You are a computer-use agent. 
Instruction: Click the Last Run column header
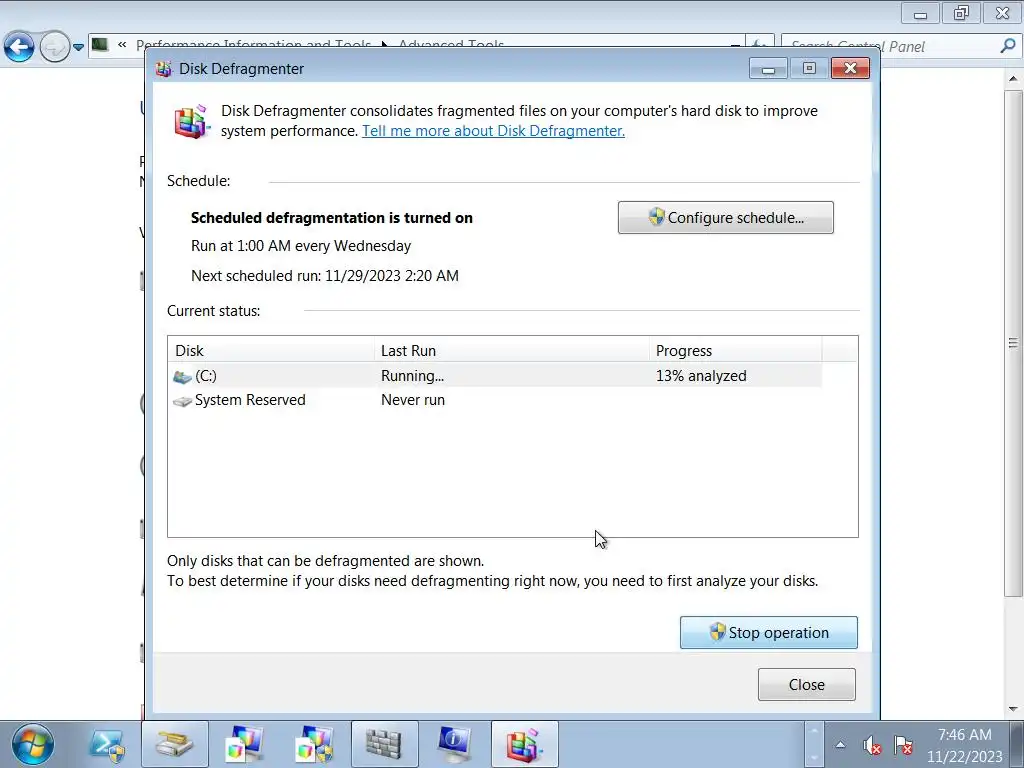pos(511,351)
